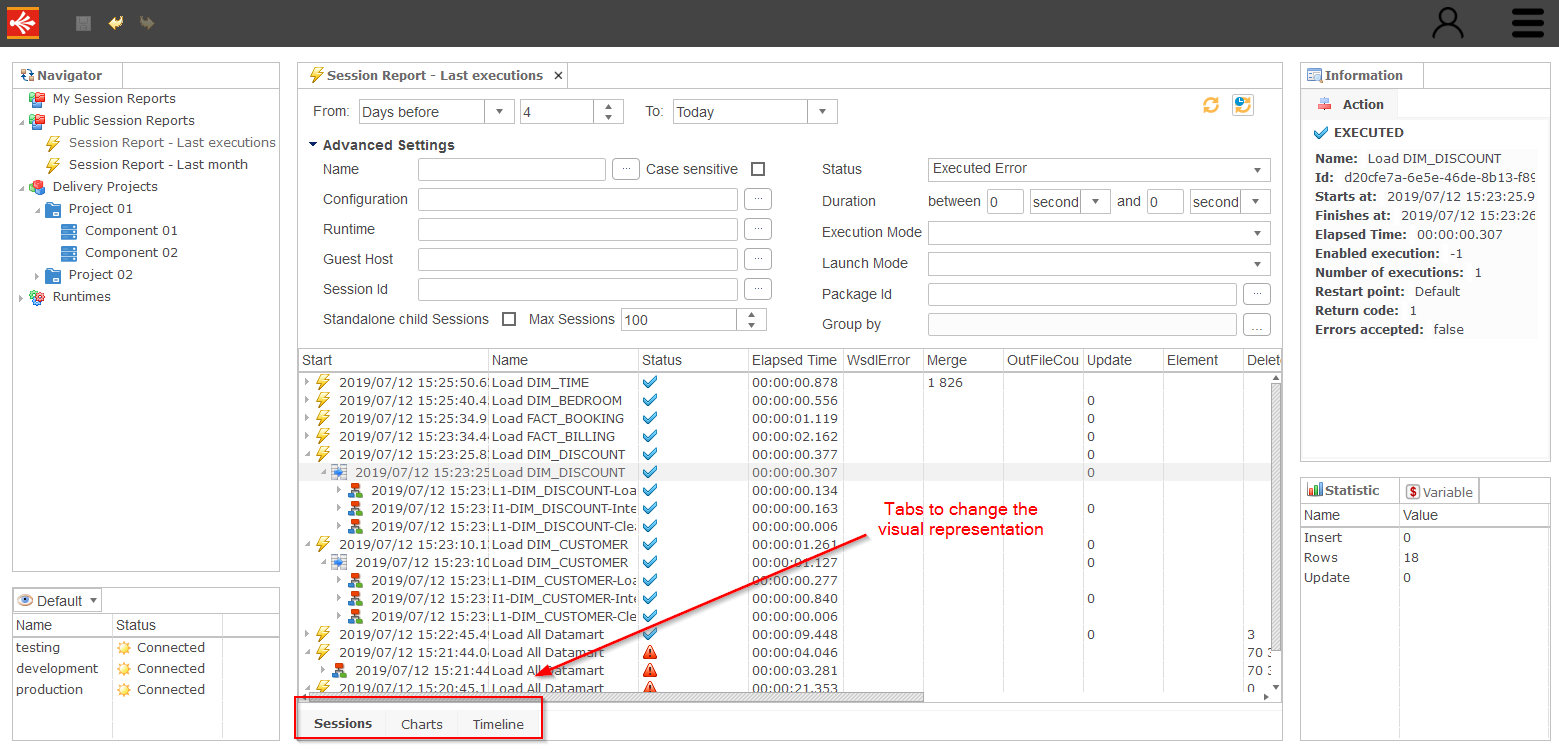
Task: Enable Standalone child Sessions
Action: point(509,319)
